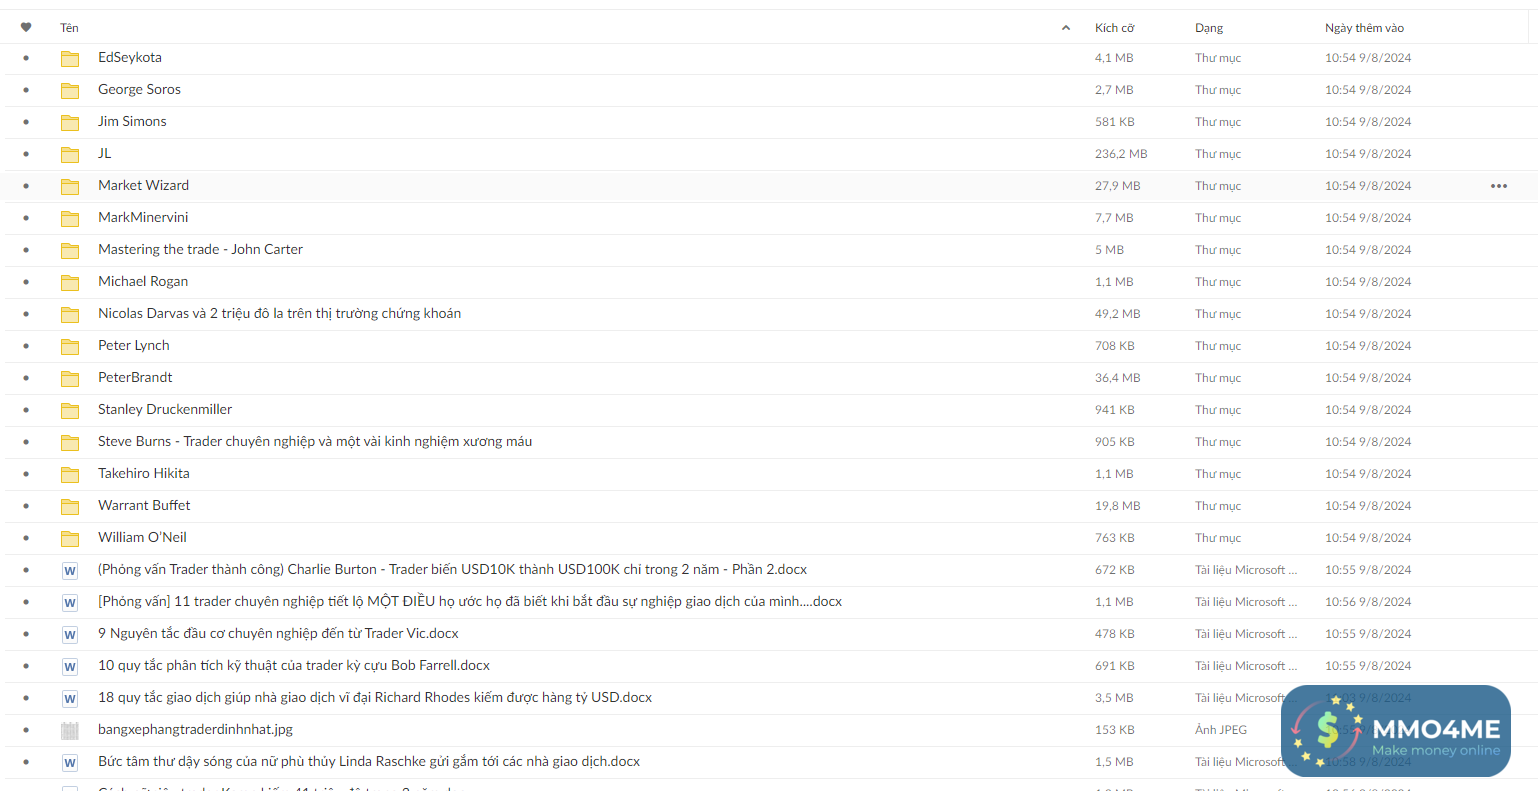Sort the list by Tên column header

(x=69, y=28)
